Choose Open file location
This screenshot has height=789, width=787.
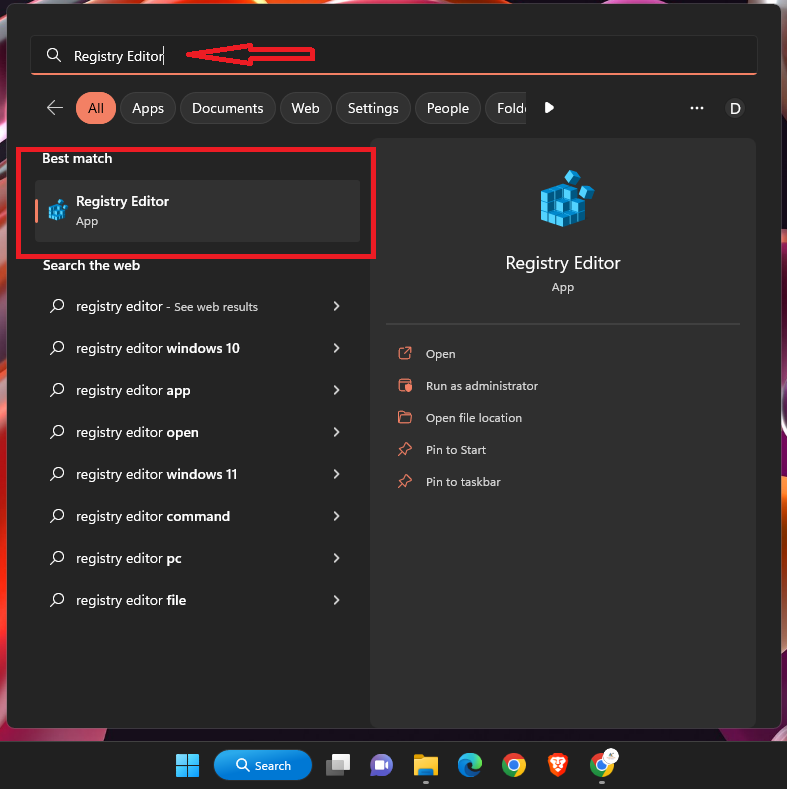click(x=474, y=418)
